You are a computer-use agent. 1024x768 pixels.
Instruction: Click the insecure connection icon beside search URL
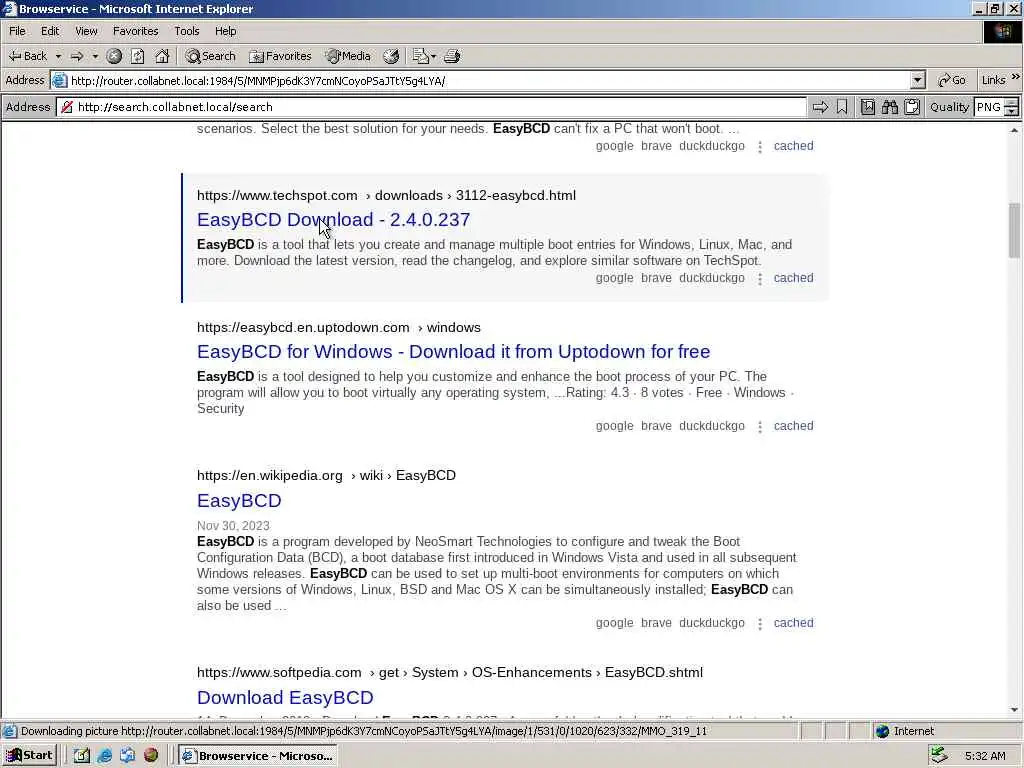tap(67, 107)
